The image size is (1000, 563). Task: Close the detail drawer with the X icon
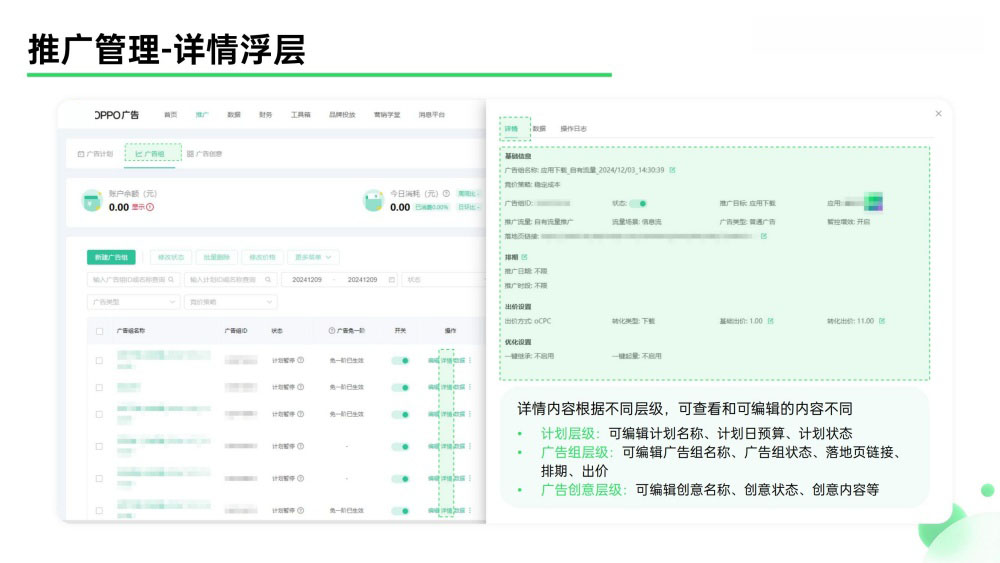tap(938, 113)
